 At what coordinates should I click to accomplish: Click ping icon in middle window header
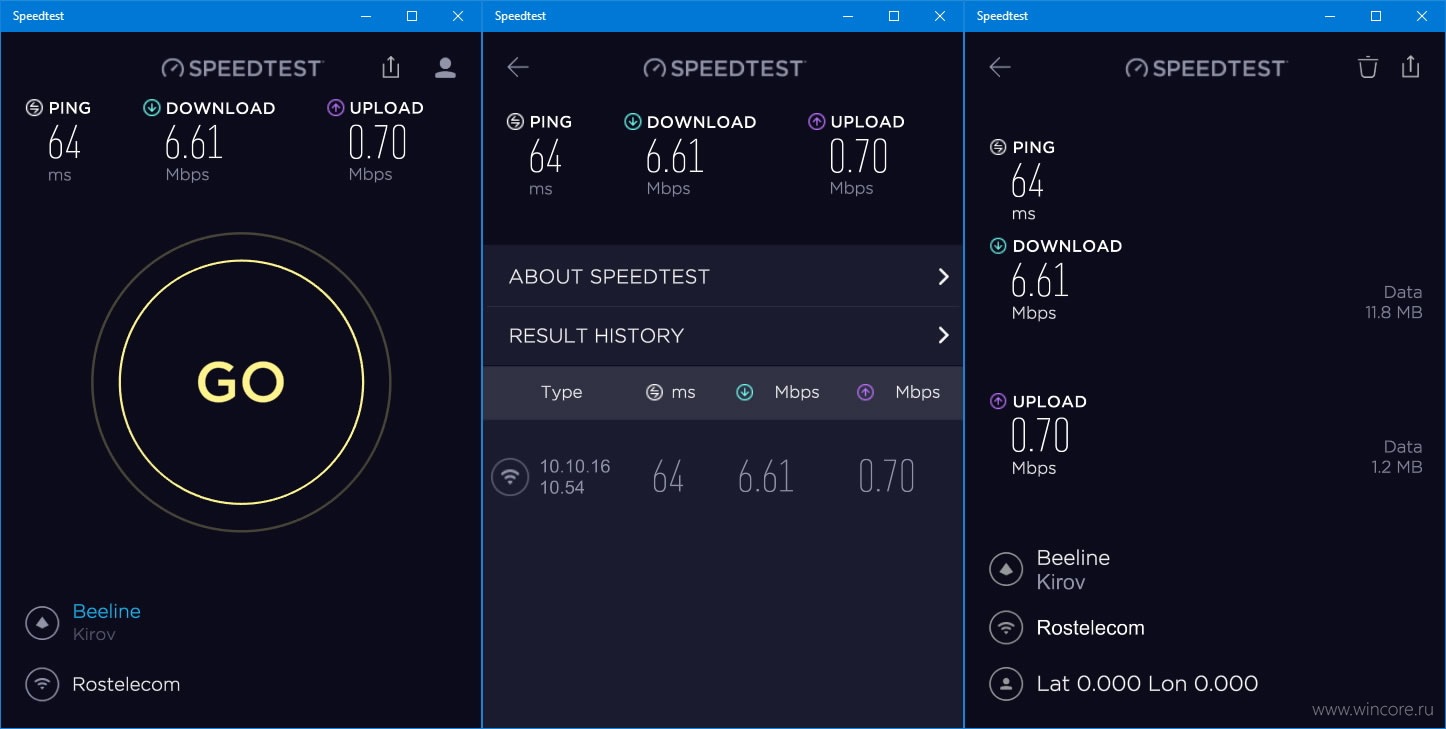pyautogui.click(x=515, y=122)
